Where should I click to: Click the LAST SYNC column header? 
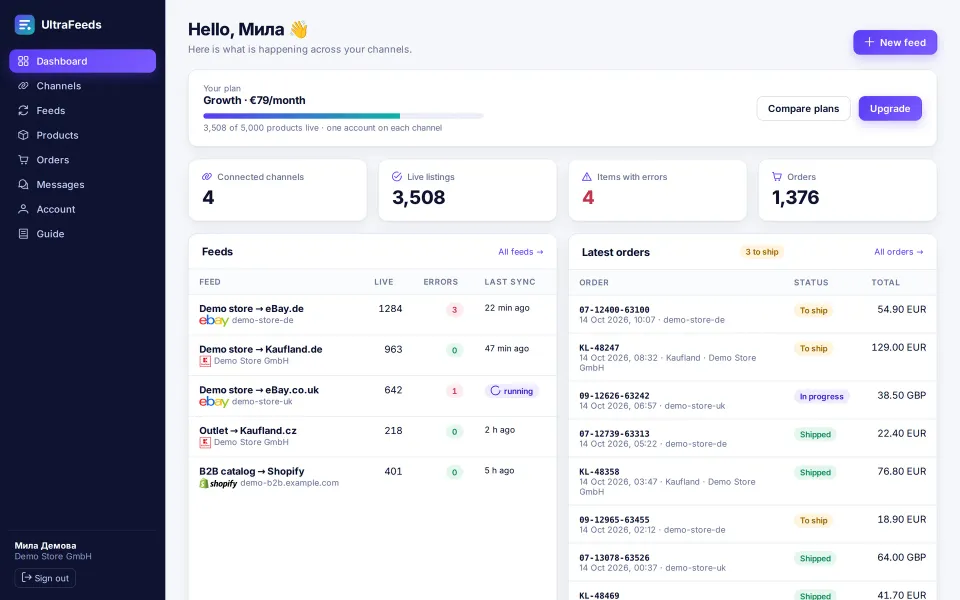[x=509, y=282]
